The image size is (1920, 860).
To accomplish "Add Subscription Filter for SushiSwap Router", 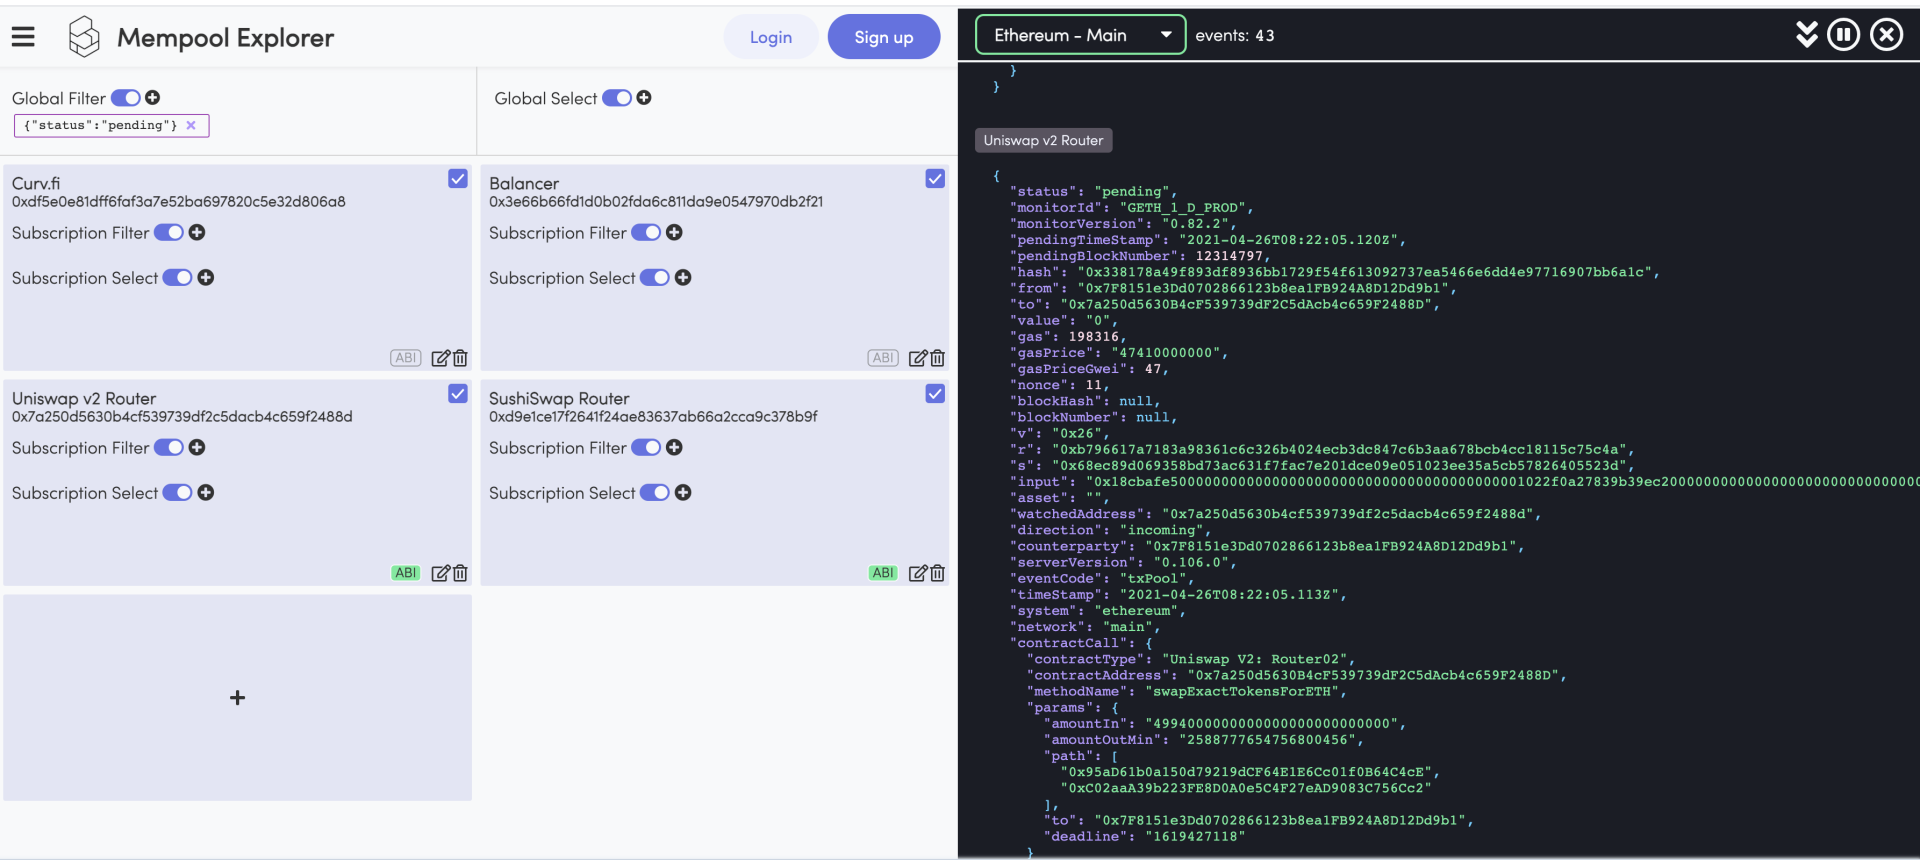I will (674, 448).
